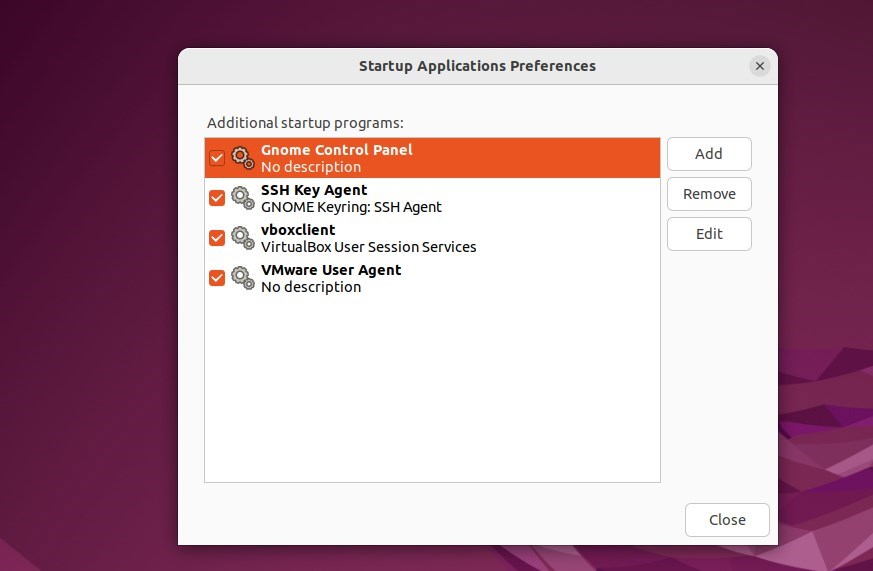The height and width of the screenshot is (571, 873).
Task: Open Edit for the selected program
Action: (x=709, y=234)
